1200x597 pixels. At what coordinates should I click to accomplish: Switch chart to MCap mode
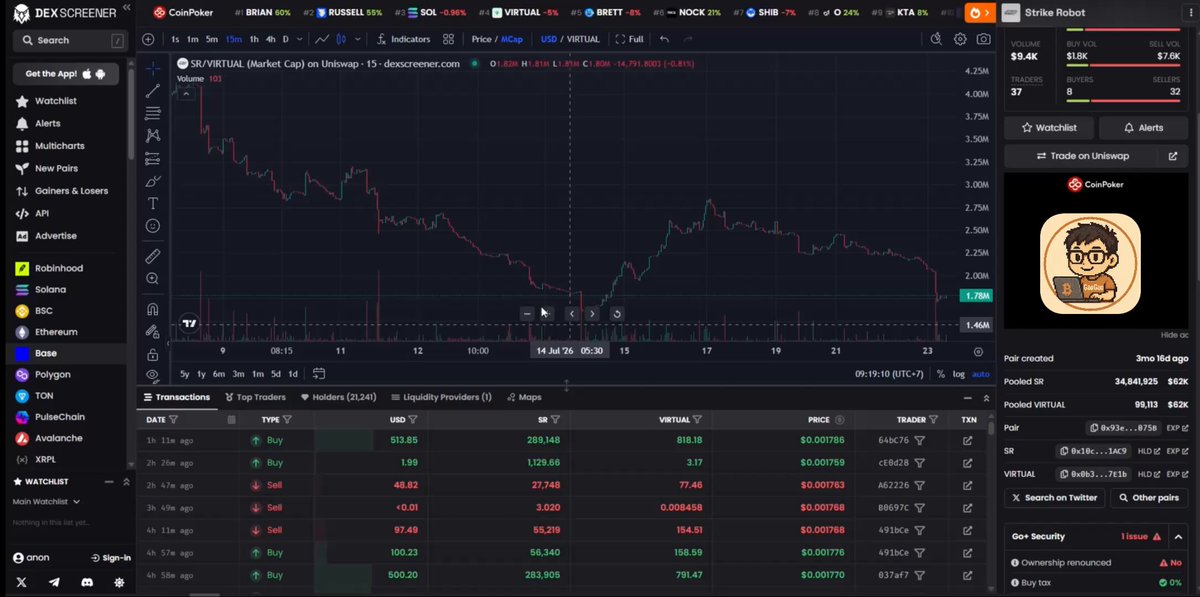coord(511,39)
